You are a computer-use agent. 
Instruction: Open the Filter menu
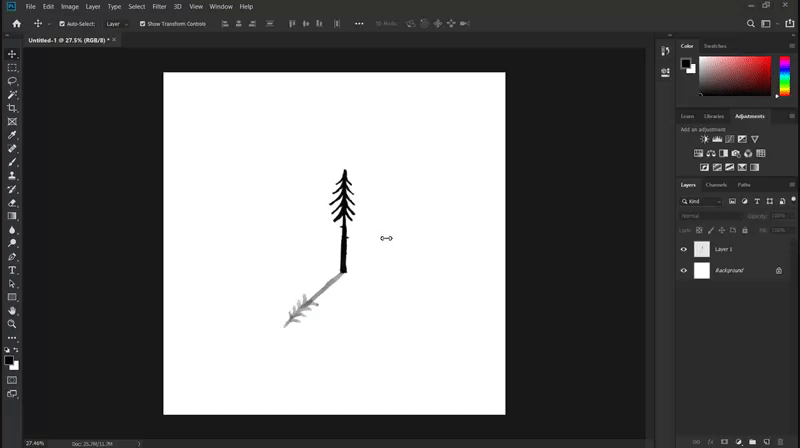tap(159, 7)
